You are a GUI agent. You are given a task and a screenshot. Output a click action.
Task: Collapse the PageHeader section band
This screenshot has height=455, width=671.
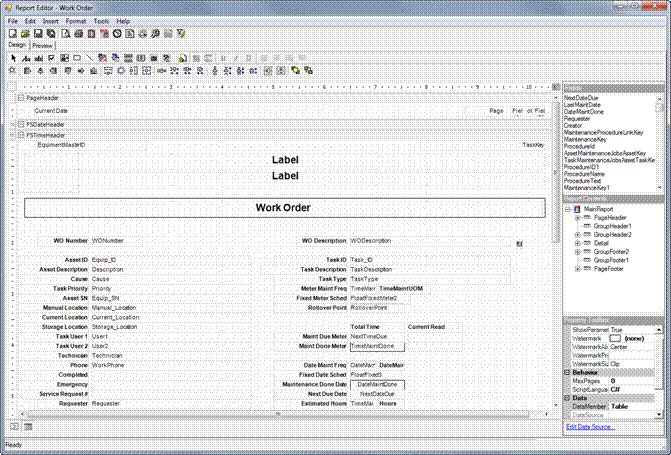tap(19, 99)
